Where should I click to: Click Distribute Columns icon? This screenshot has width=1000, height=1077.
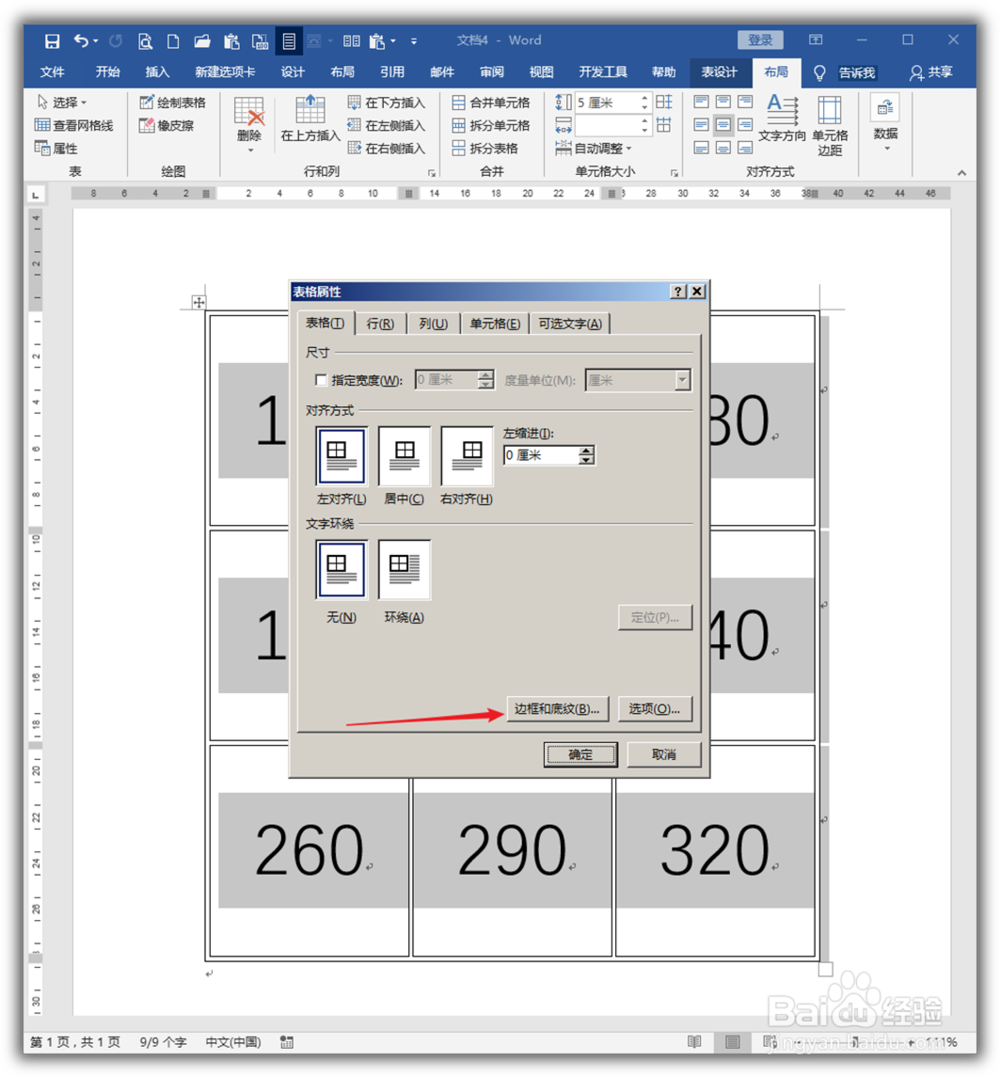coord(664,125)
